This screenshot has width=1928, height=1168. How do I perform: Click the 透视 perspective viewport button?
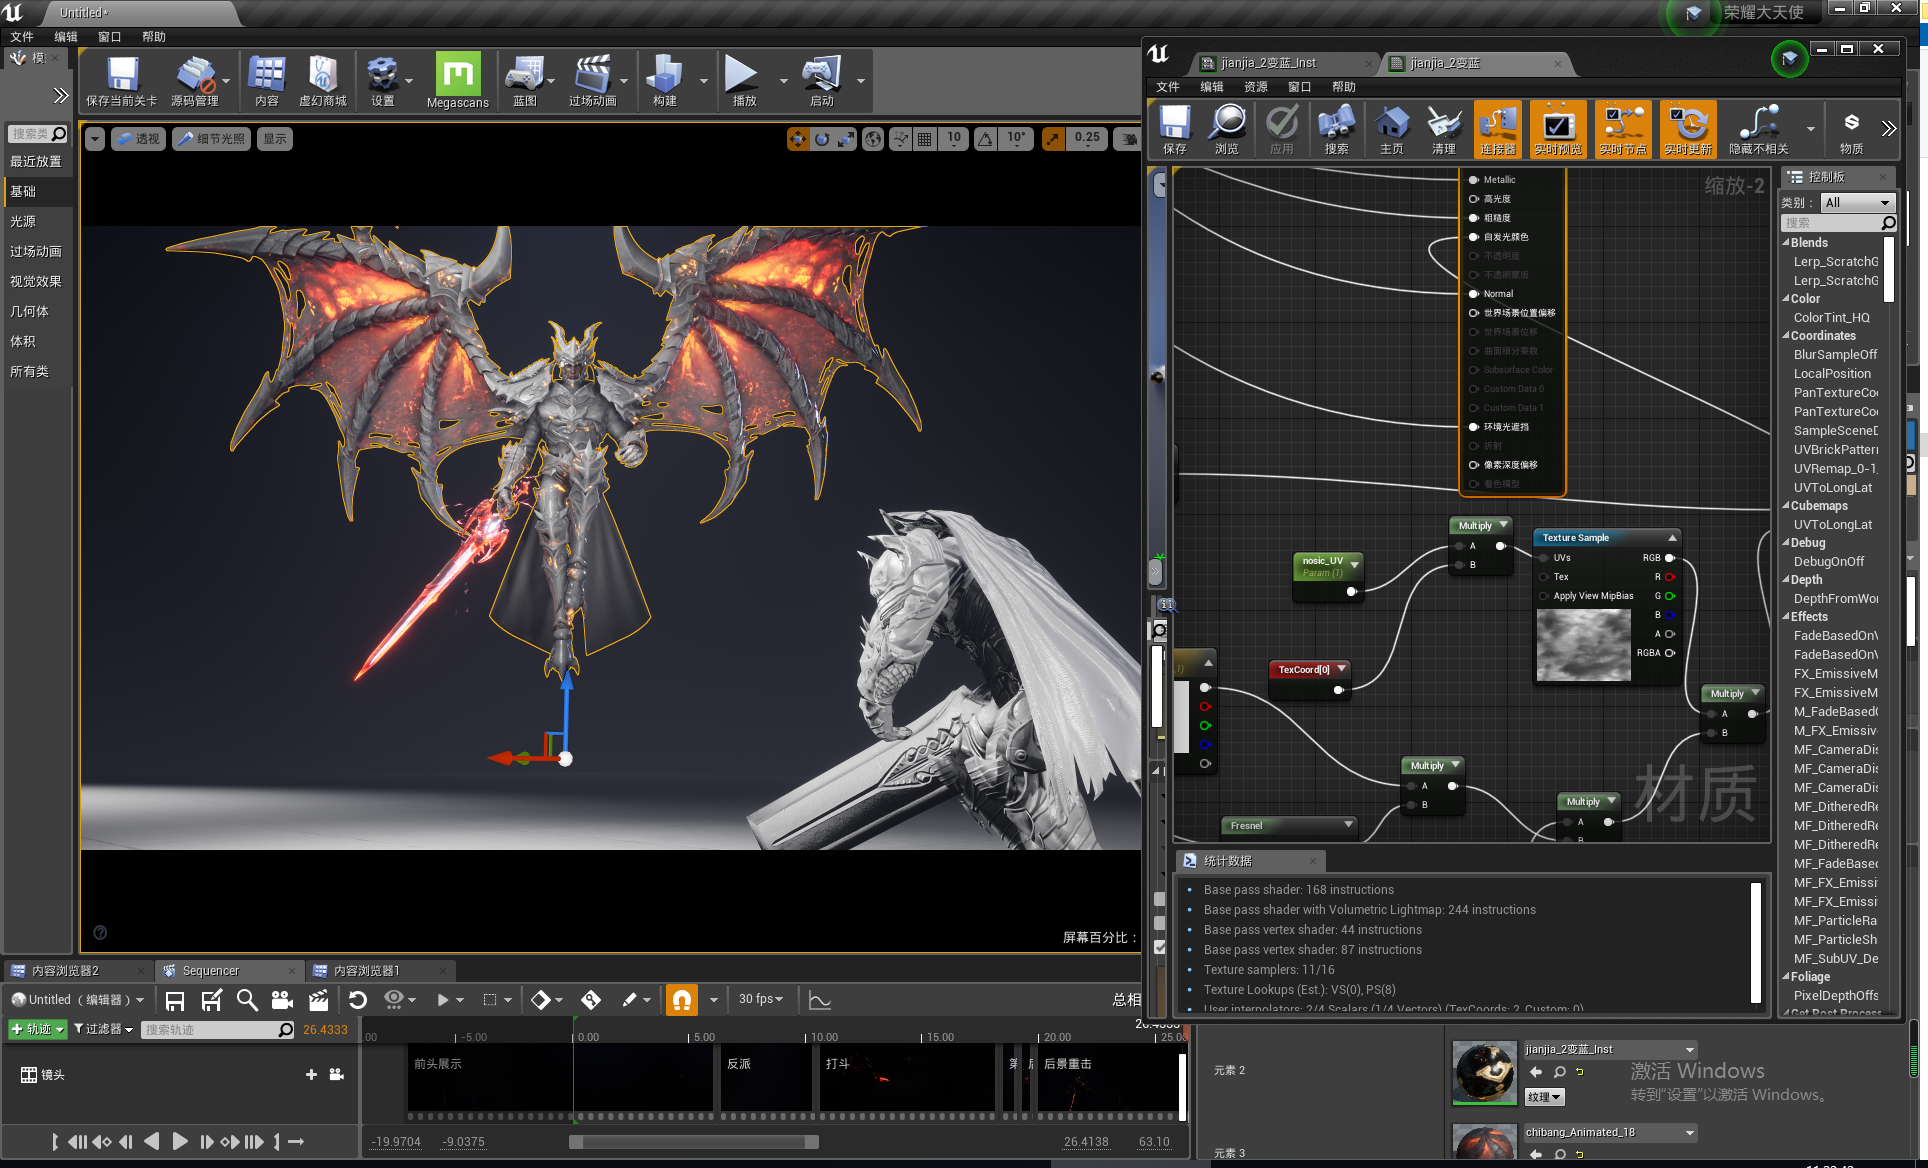(x=138, y=139)
